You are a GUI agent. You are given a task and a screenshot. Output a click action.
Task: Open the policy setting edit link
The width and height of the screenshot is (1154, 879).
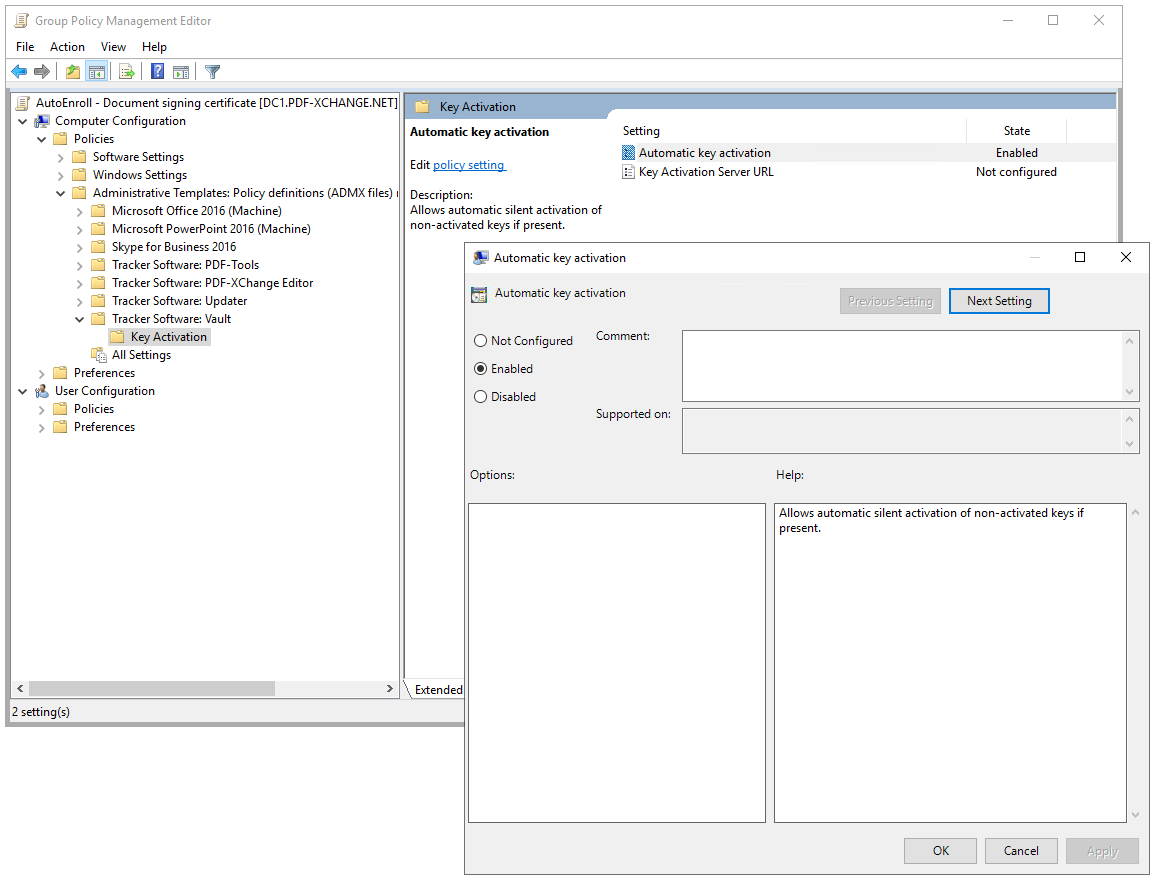pos(469,165)
